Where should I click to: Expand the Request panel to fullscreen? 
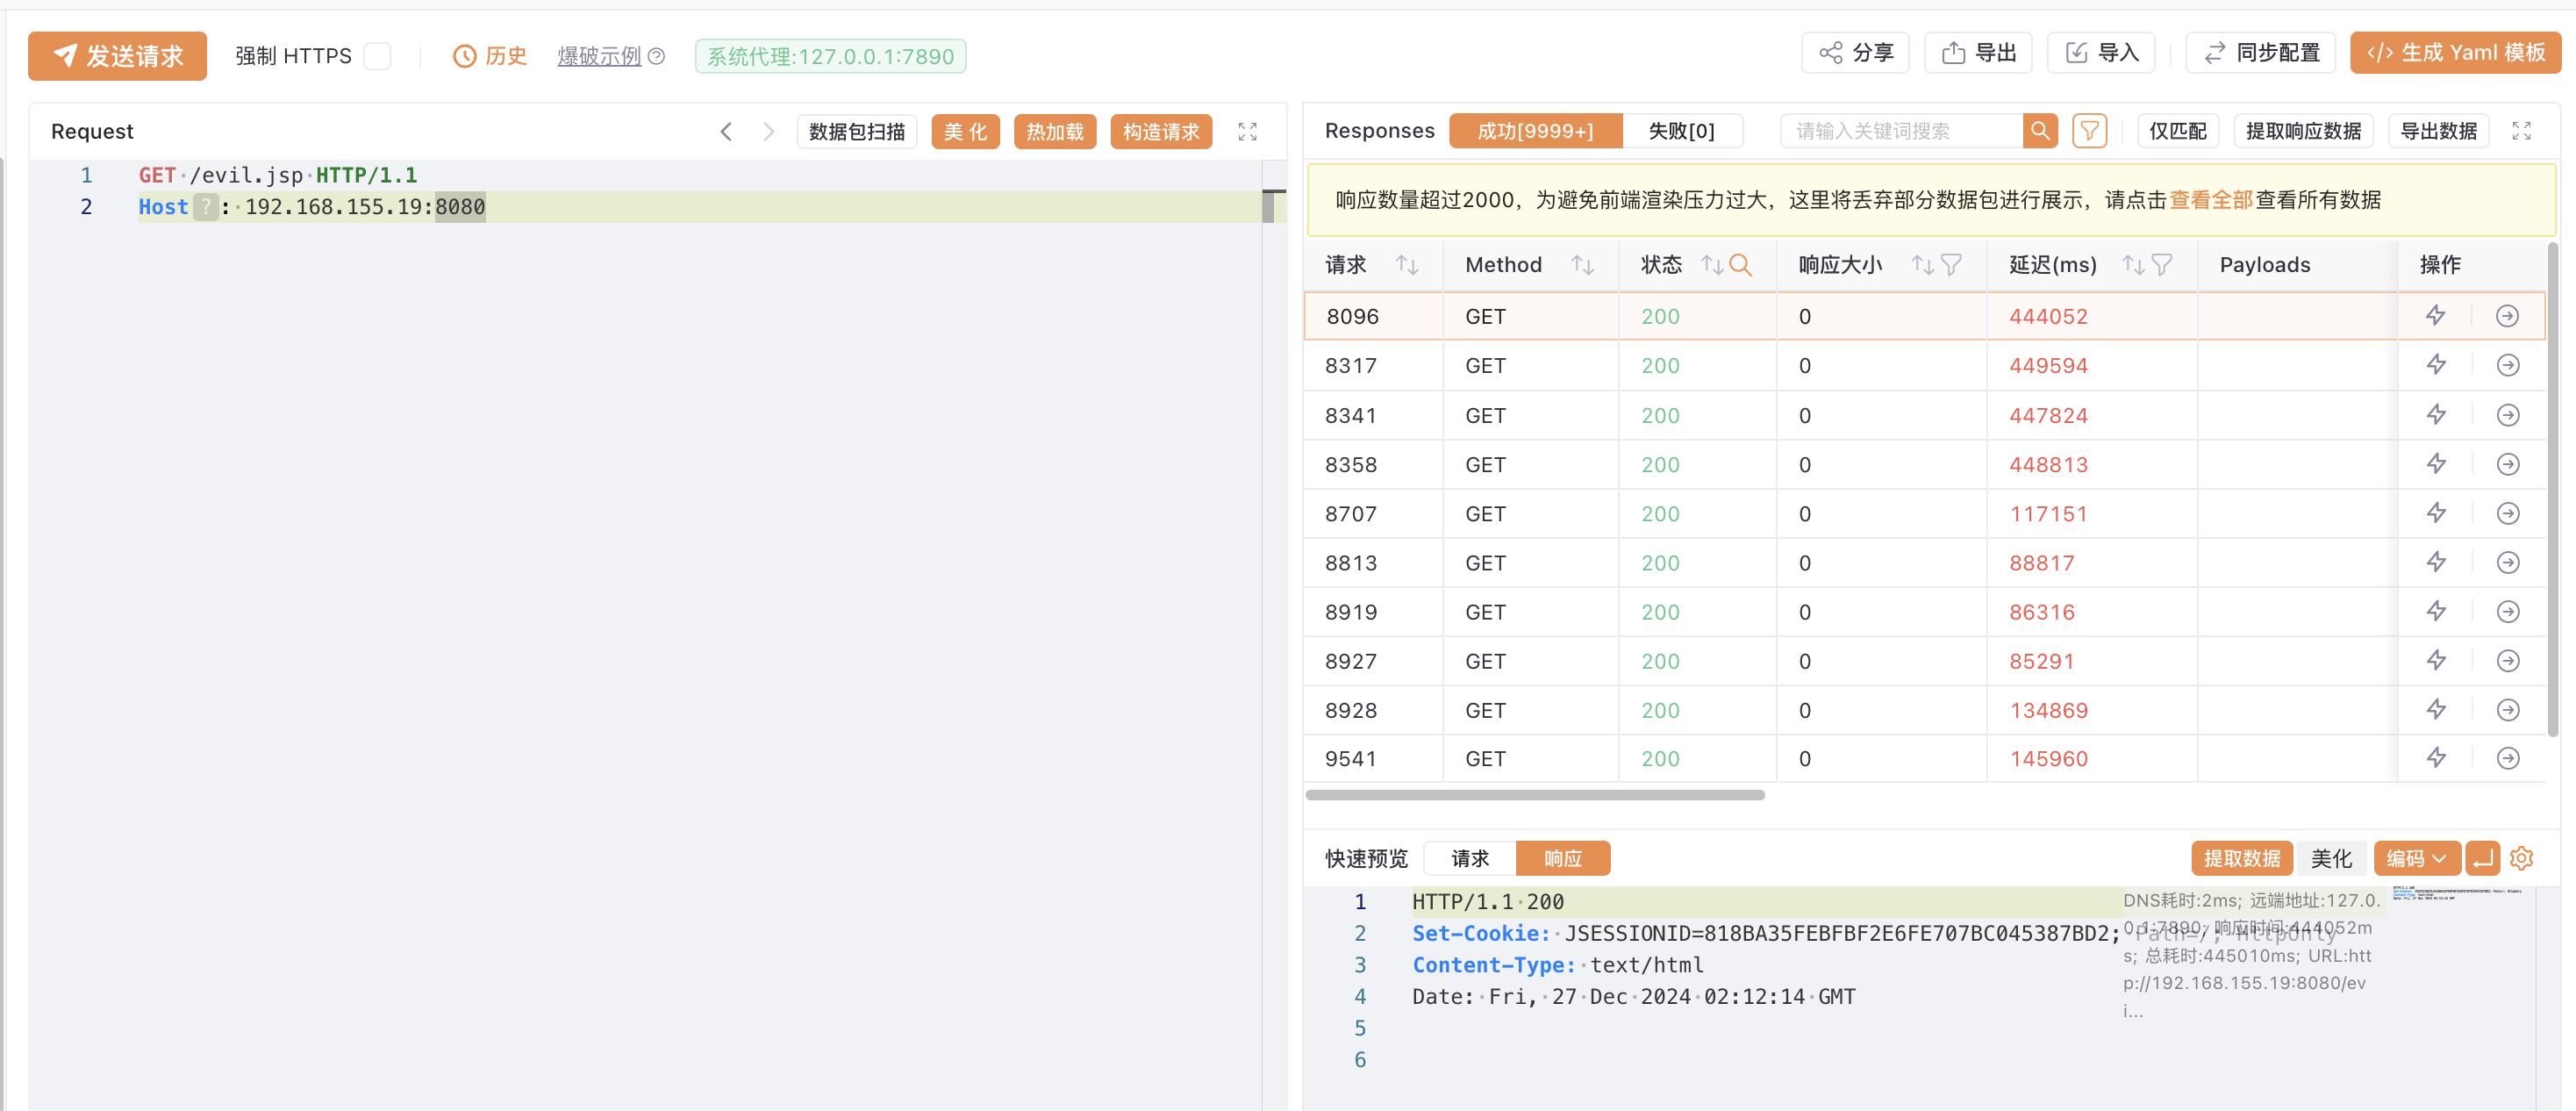point(1247,132)
